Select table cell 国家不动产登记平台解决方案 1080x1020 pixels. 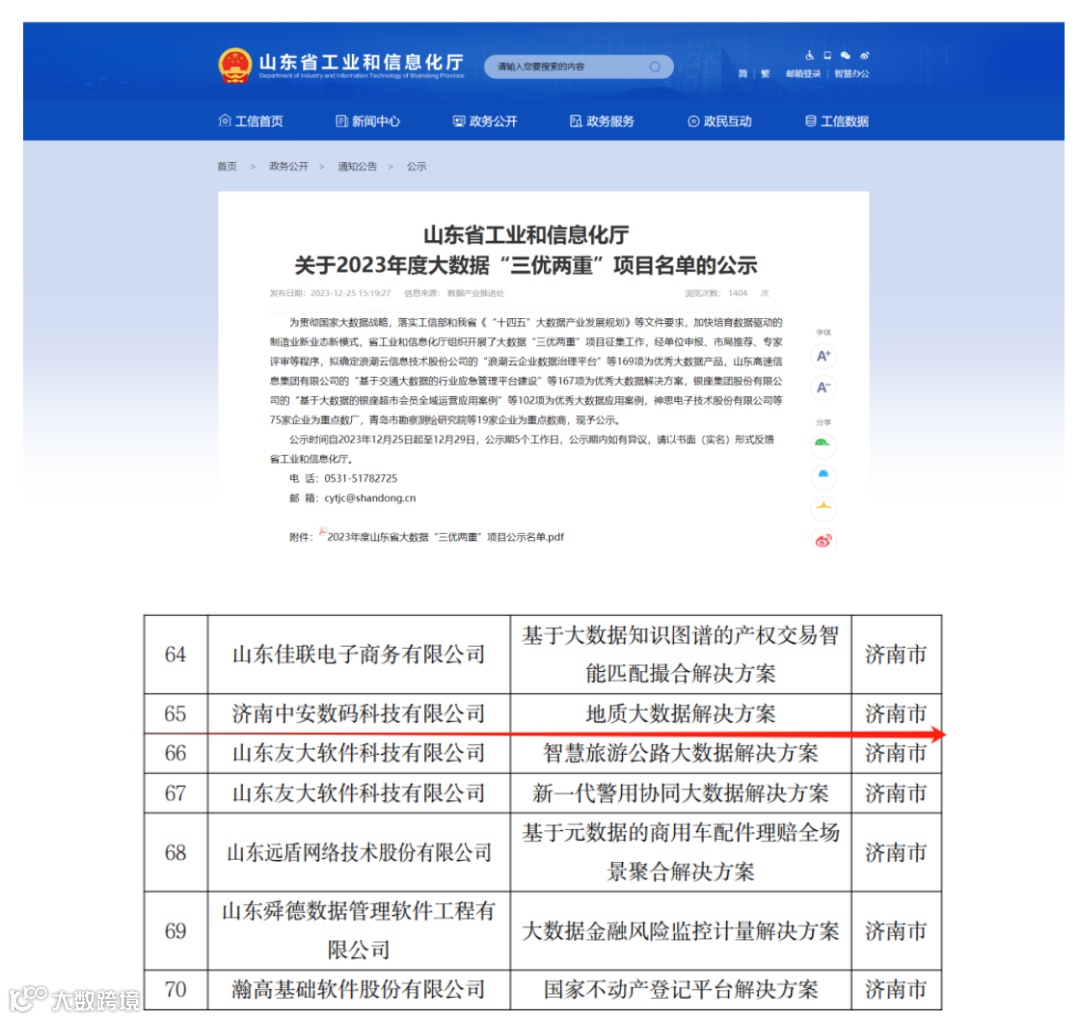[681, 990]
